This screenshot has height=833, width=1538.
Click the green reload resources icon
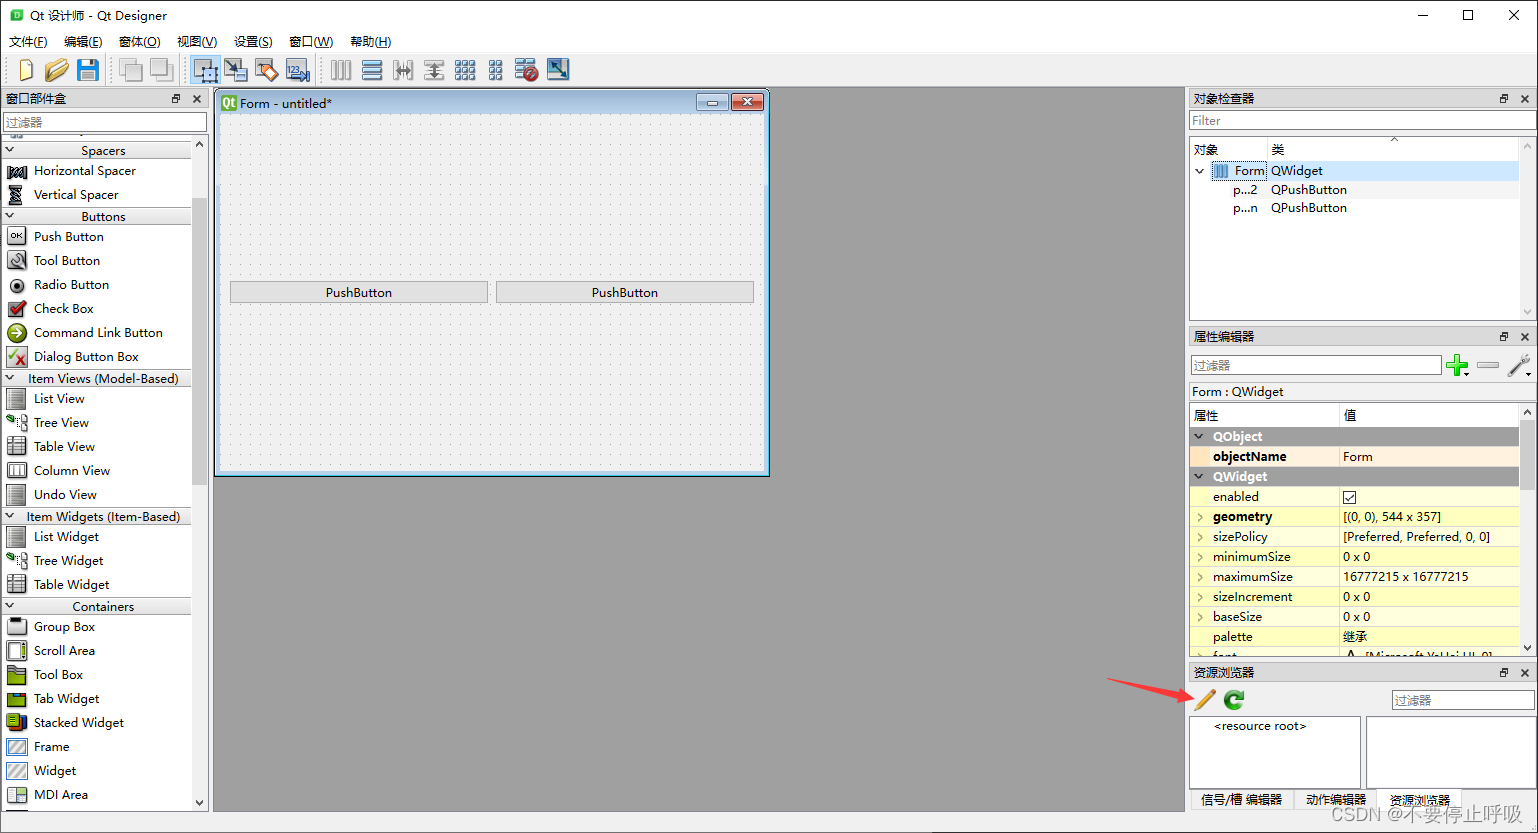[x=1233, y=699]
